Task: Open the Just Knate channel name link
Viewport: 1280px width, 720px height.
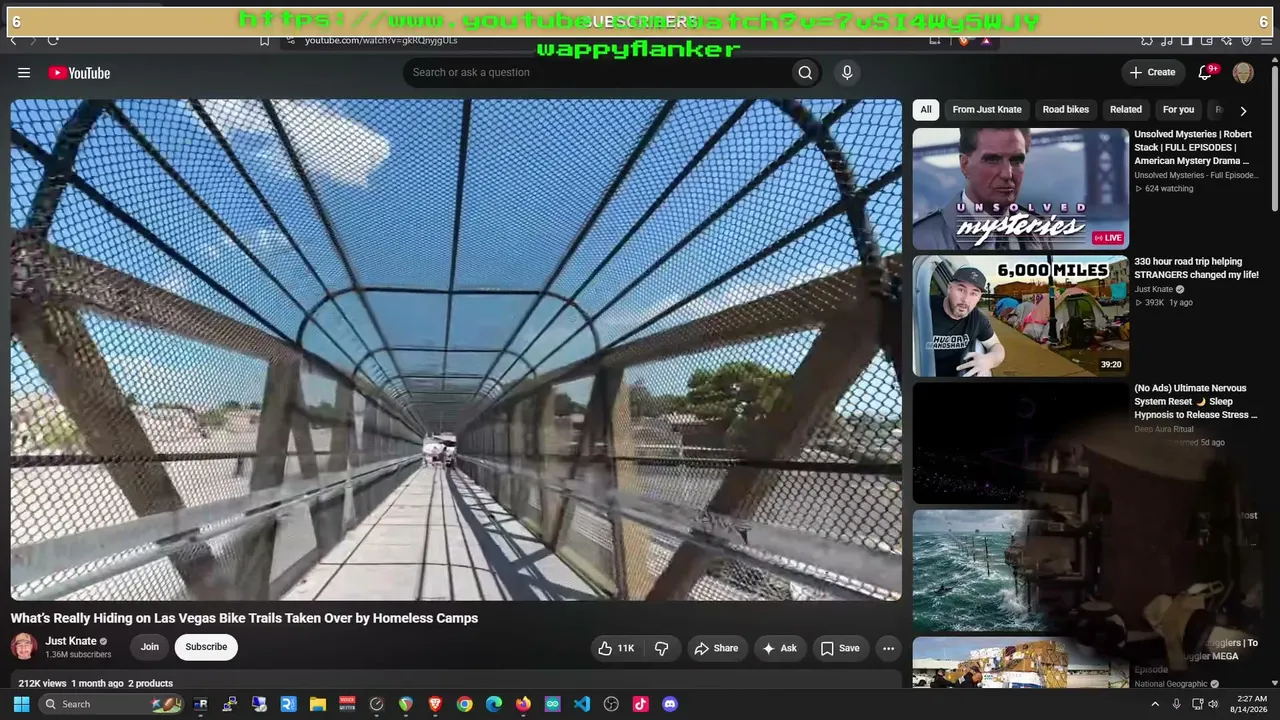Action: pyautogui.click(x=71, y=641)
